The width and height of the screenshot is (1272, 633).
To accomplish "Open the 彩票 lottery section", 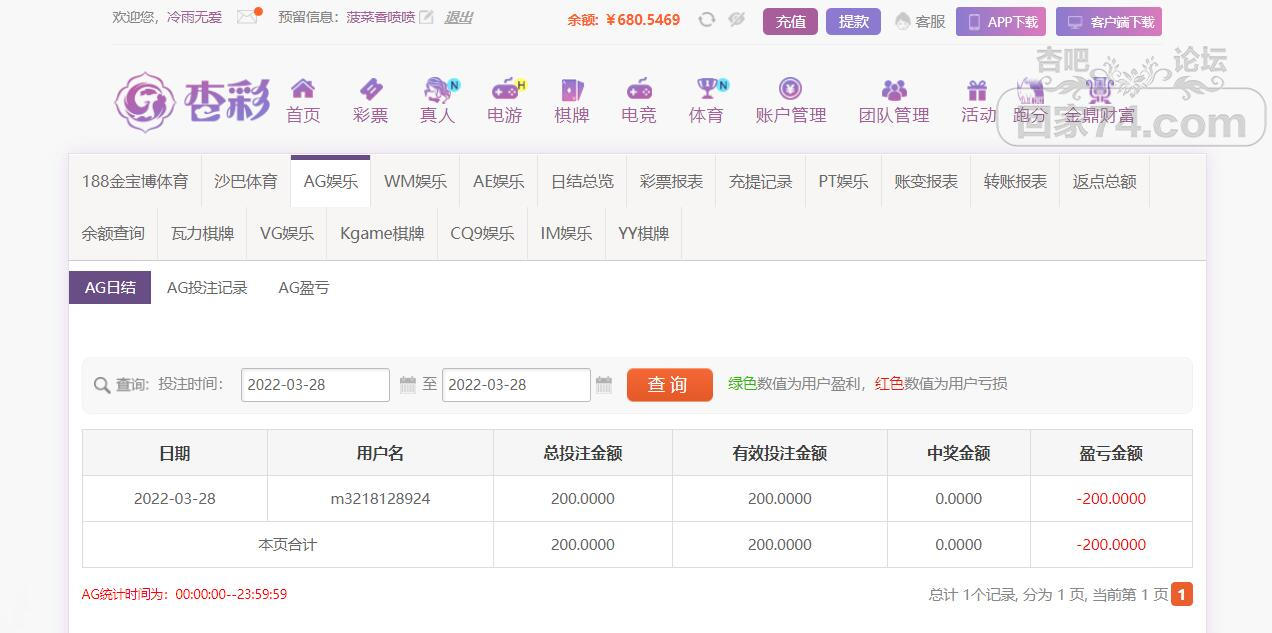I will (370, 101).
